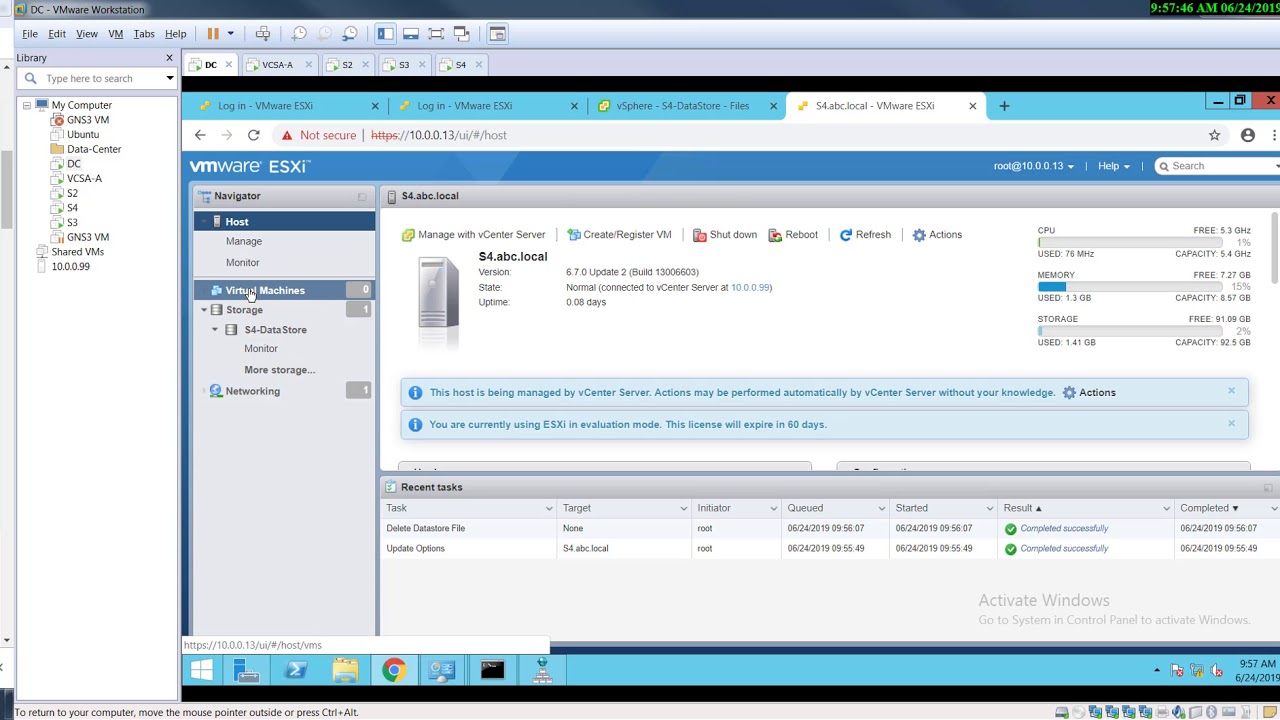Open the View menu
Image resolution: width=1280 pixels, height=720 pixels.
tap(87, 34)
